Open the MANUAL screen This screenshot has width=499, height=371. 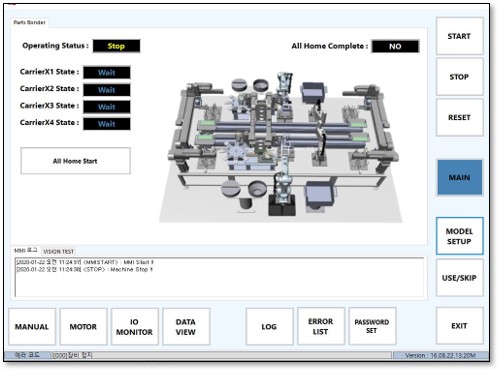(32, 326)
